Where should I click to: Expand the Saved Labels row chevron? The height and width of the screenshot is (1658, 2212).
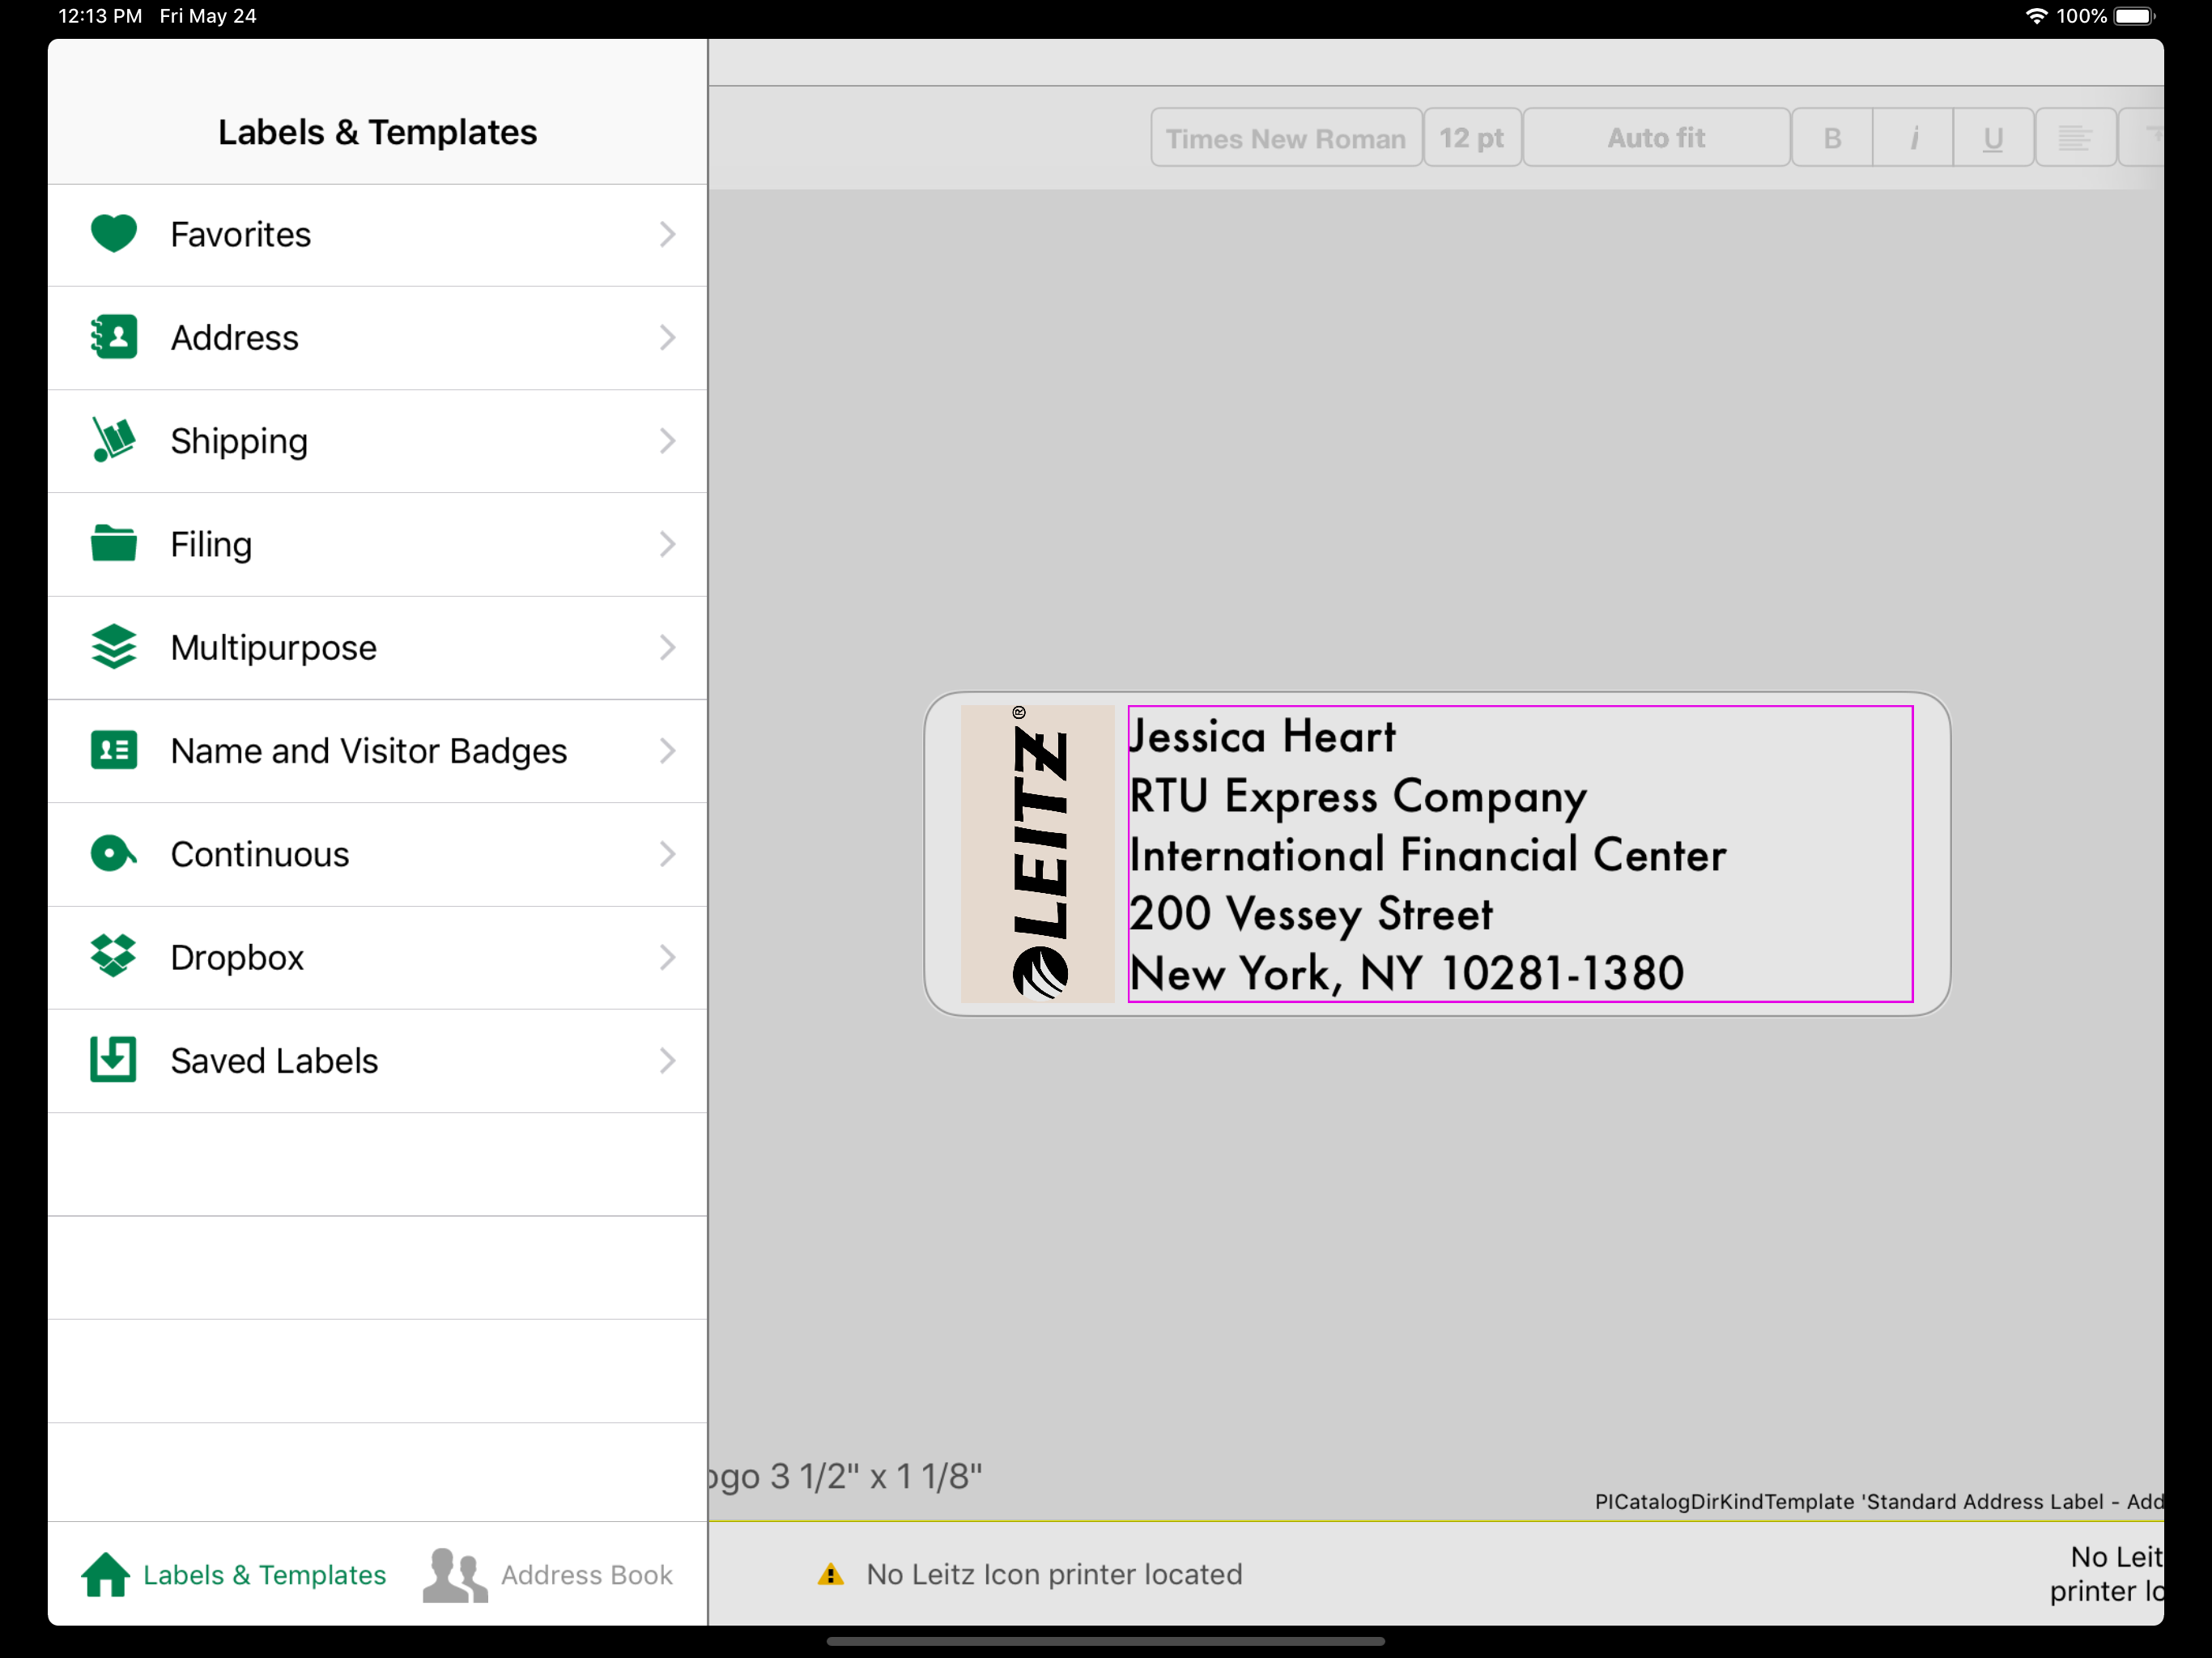[667, 1060]
